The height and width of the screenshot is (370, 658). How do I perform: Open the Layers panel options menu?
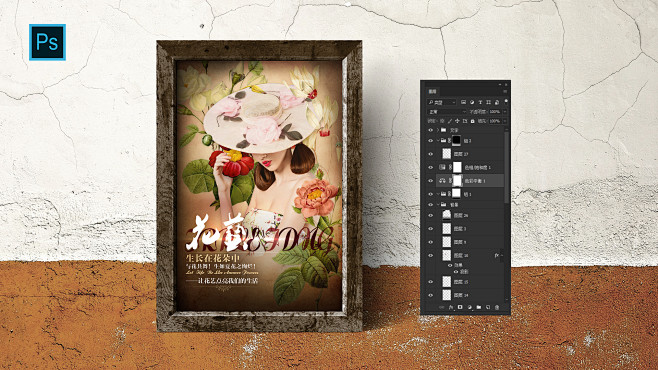(505, 91)
